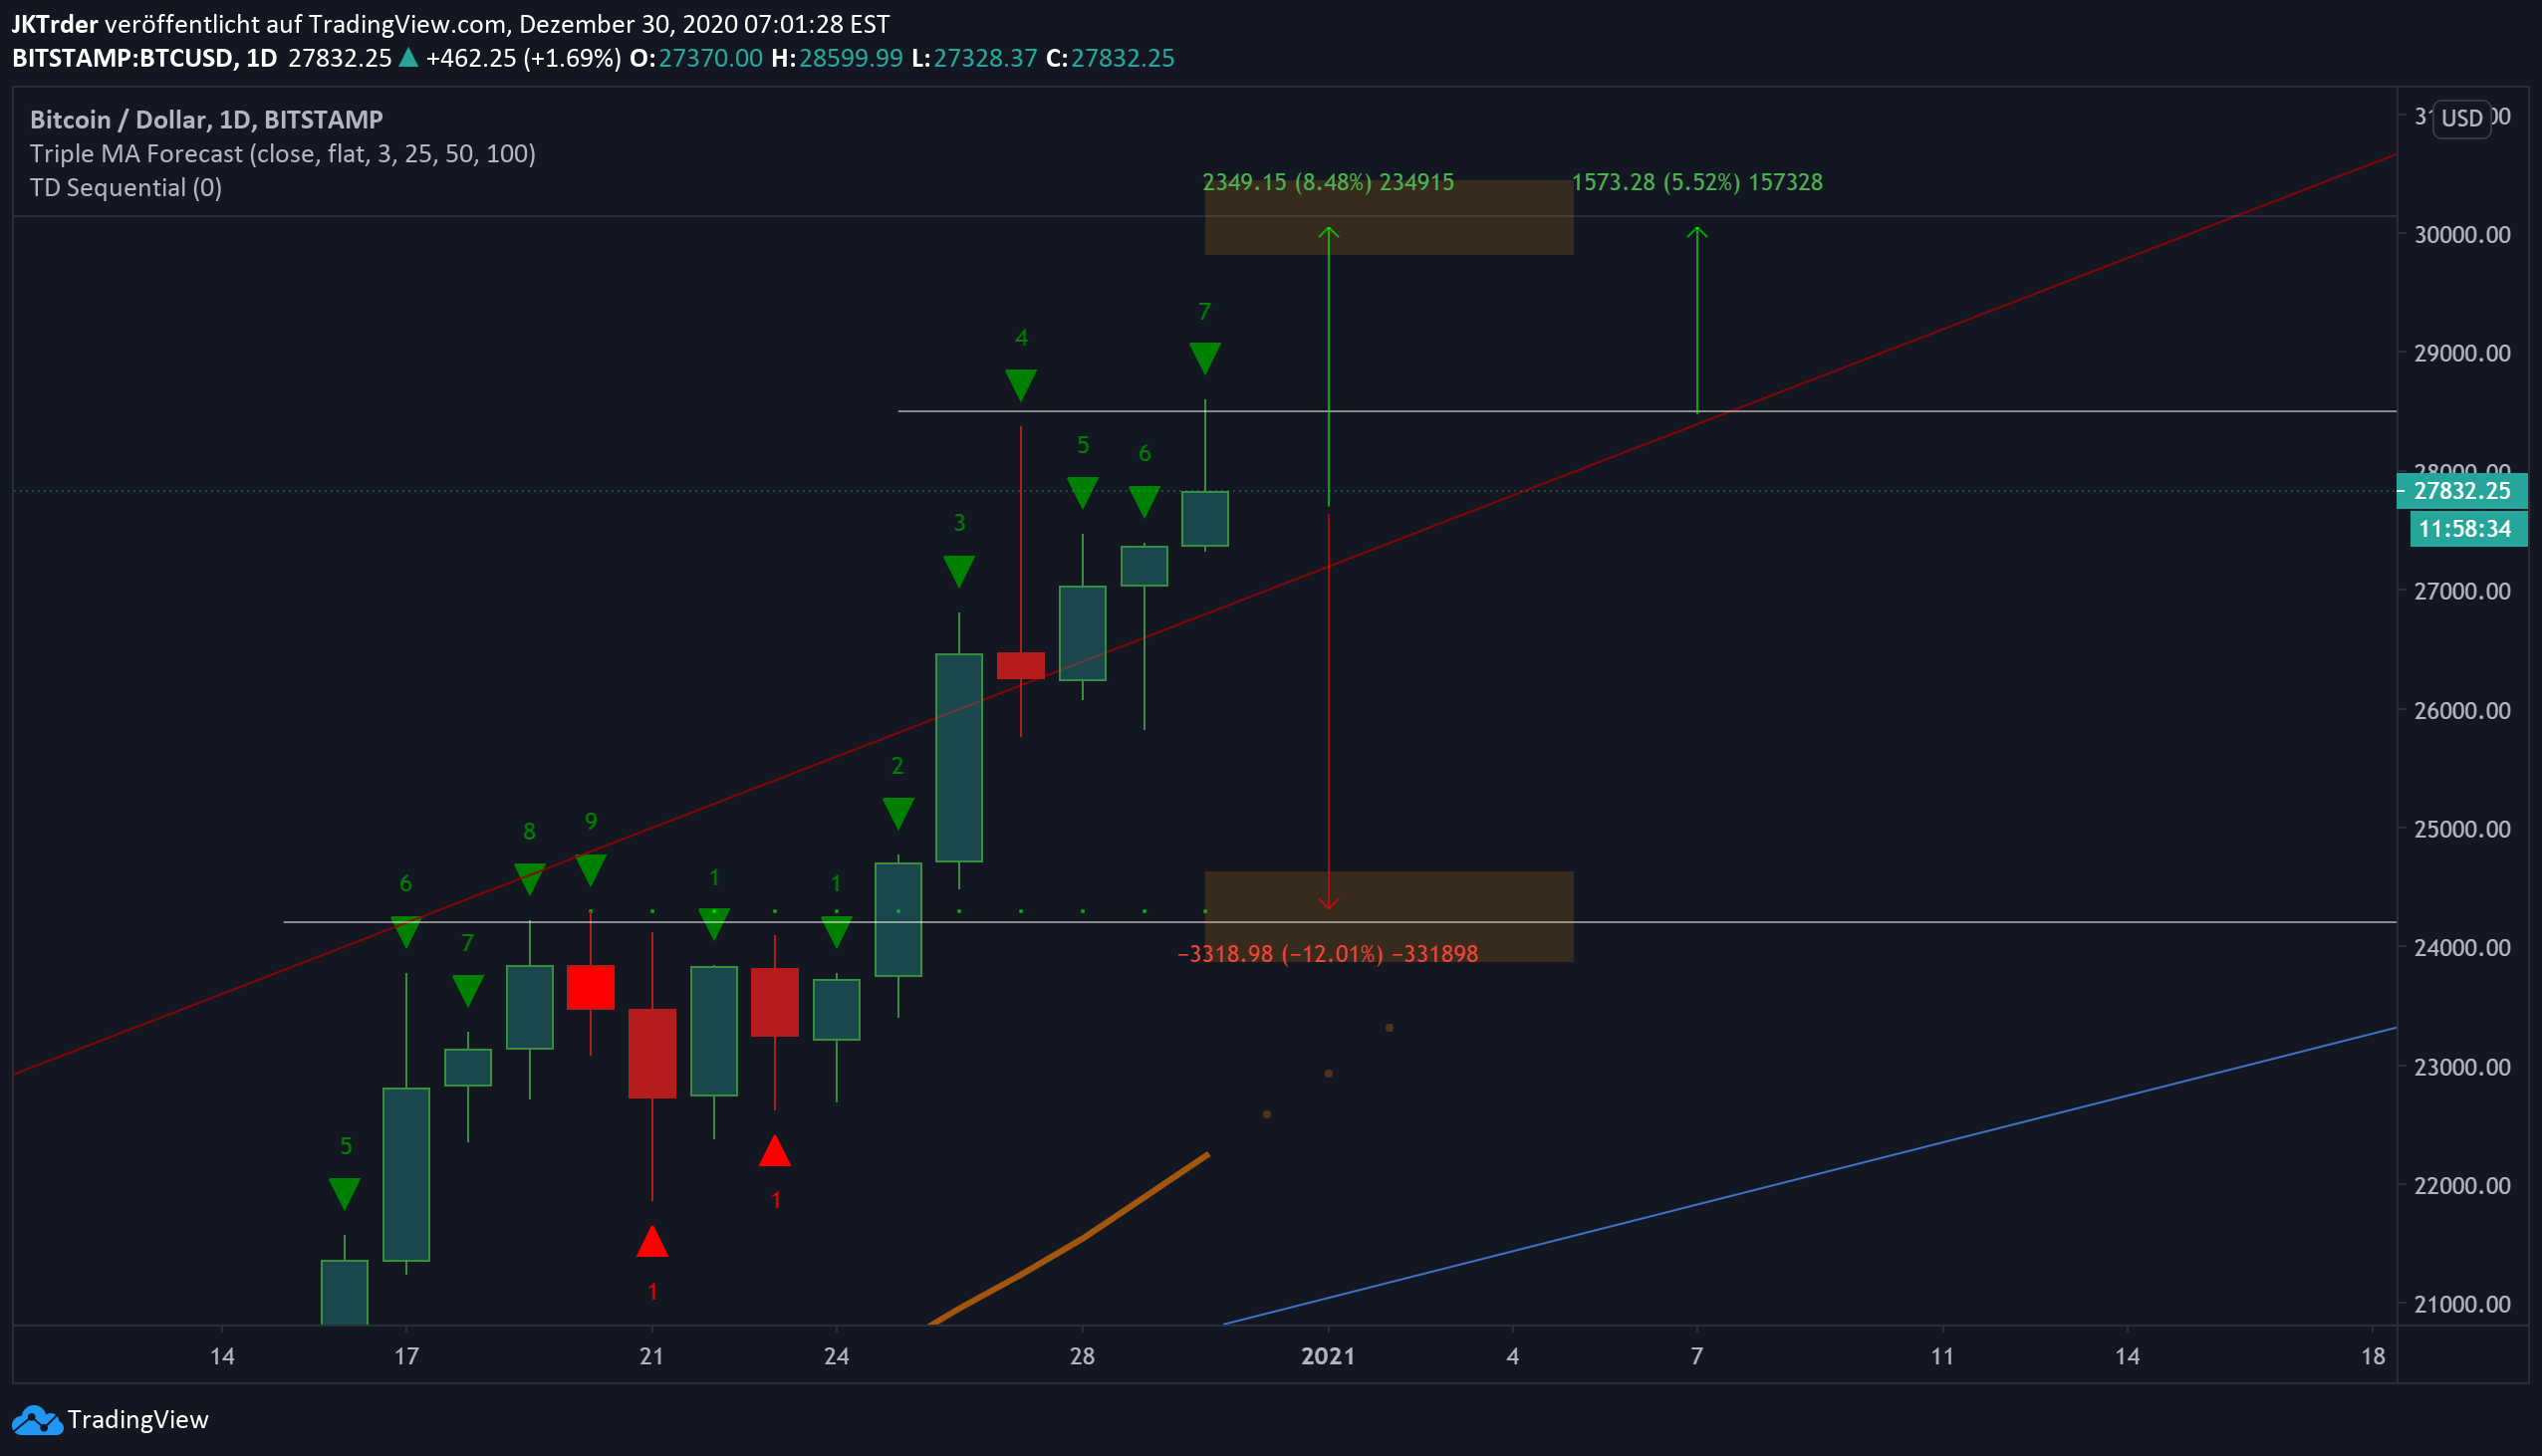
Task: Click the TradingView wordmark text at bottom
Action: click(x=138, y=1420)
